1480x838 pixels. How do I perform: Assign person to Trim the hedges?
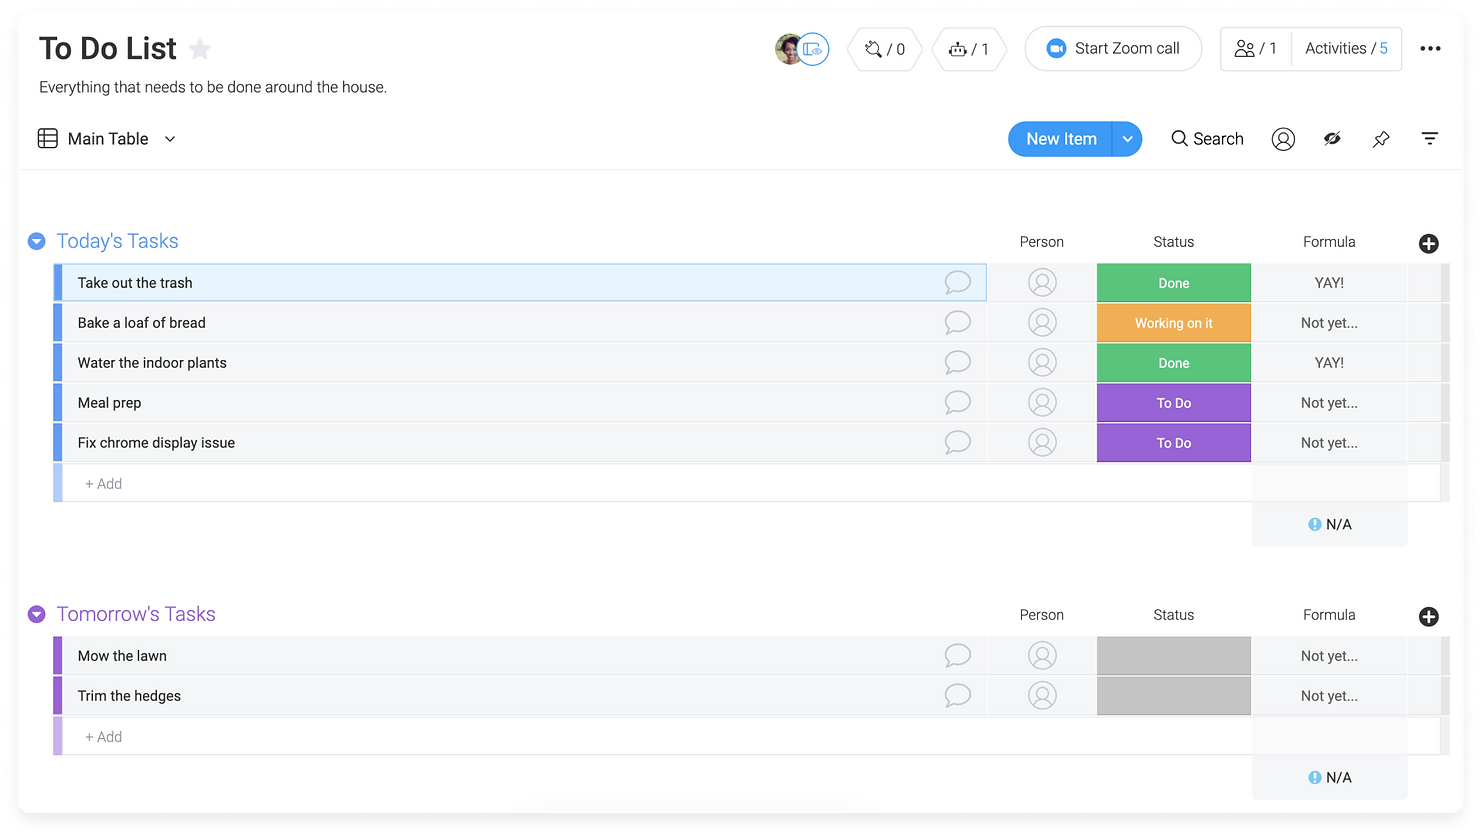pyautogui.click(x=1042, y=696)
